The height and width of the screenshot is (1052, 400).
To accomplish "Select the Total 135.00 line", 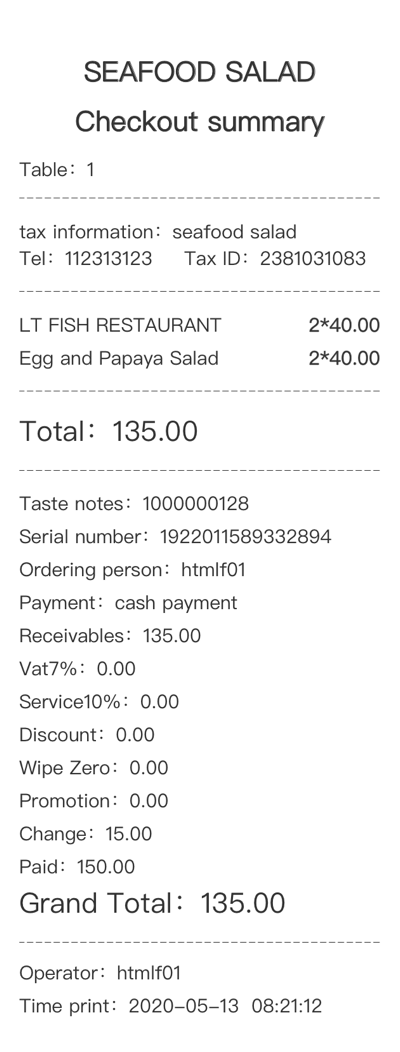I will coord(108,431).
